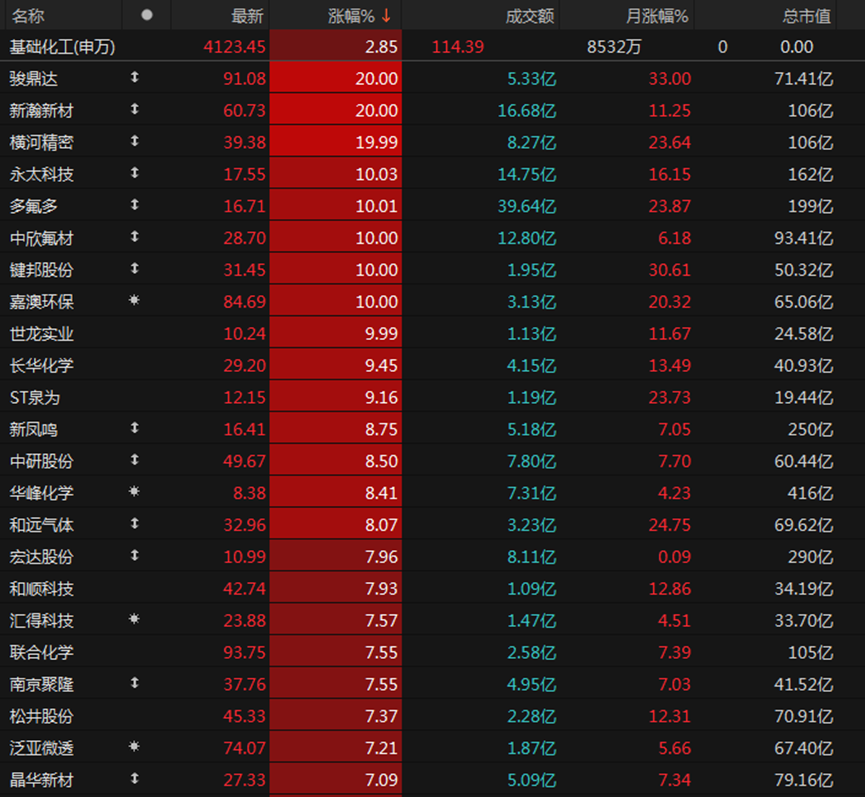Select stock name 新凤鸣
865x797 pixels.
click(33, 430)
